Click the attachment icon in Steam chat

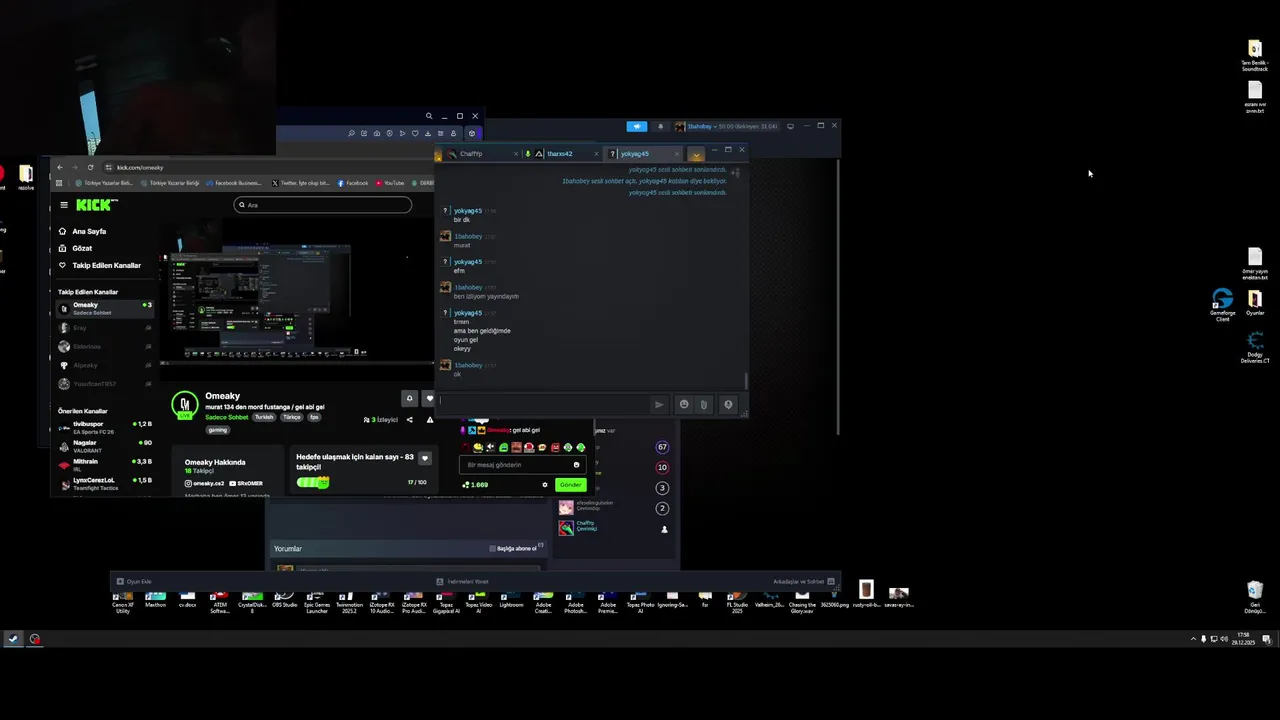(x=704, y=404)
